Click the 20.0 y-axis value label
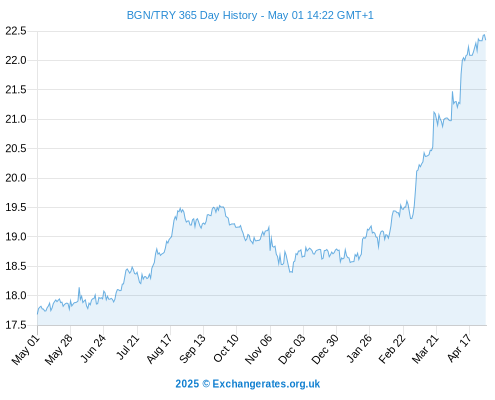Viewport: 495px width, 400px height. (16, 178)
